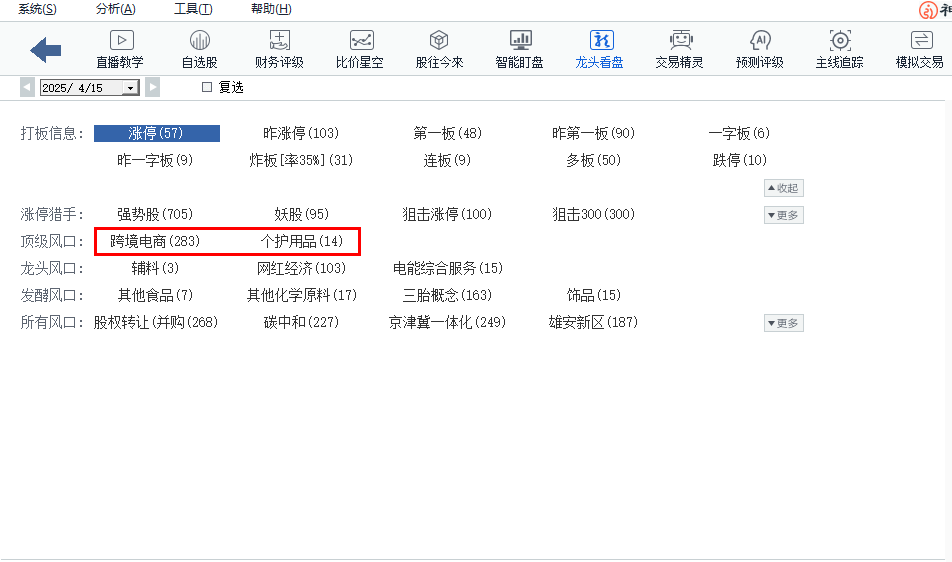Open the date dropdown arrow
The width and height of the screenshot is (952, 562).
(x=130, y=88)
